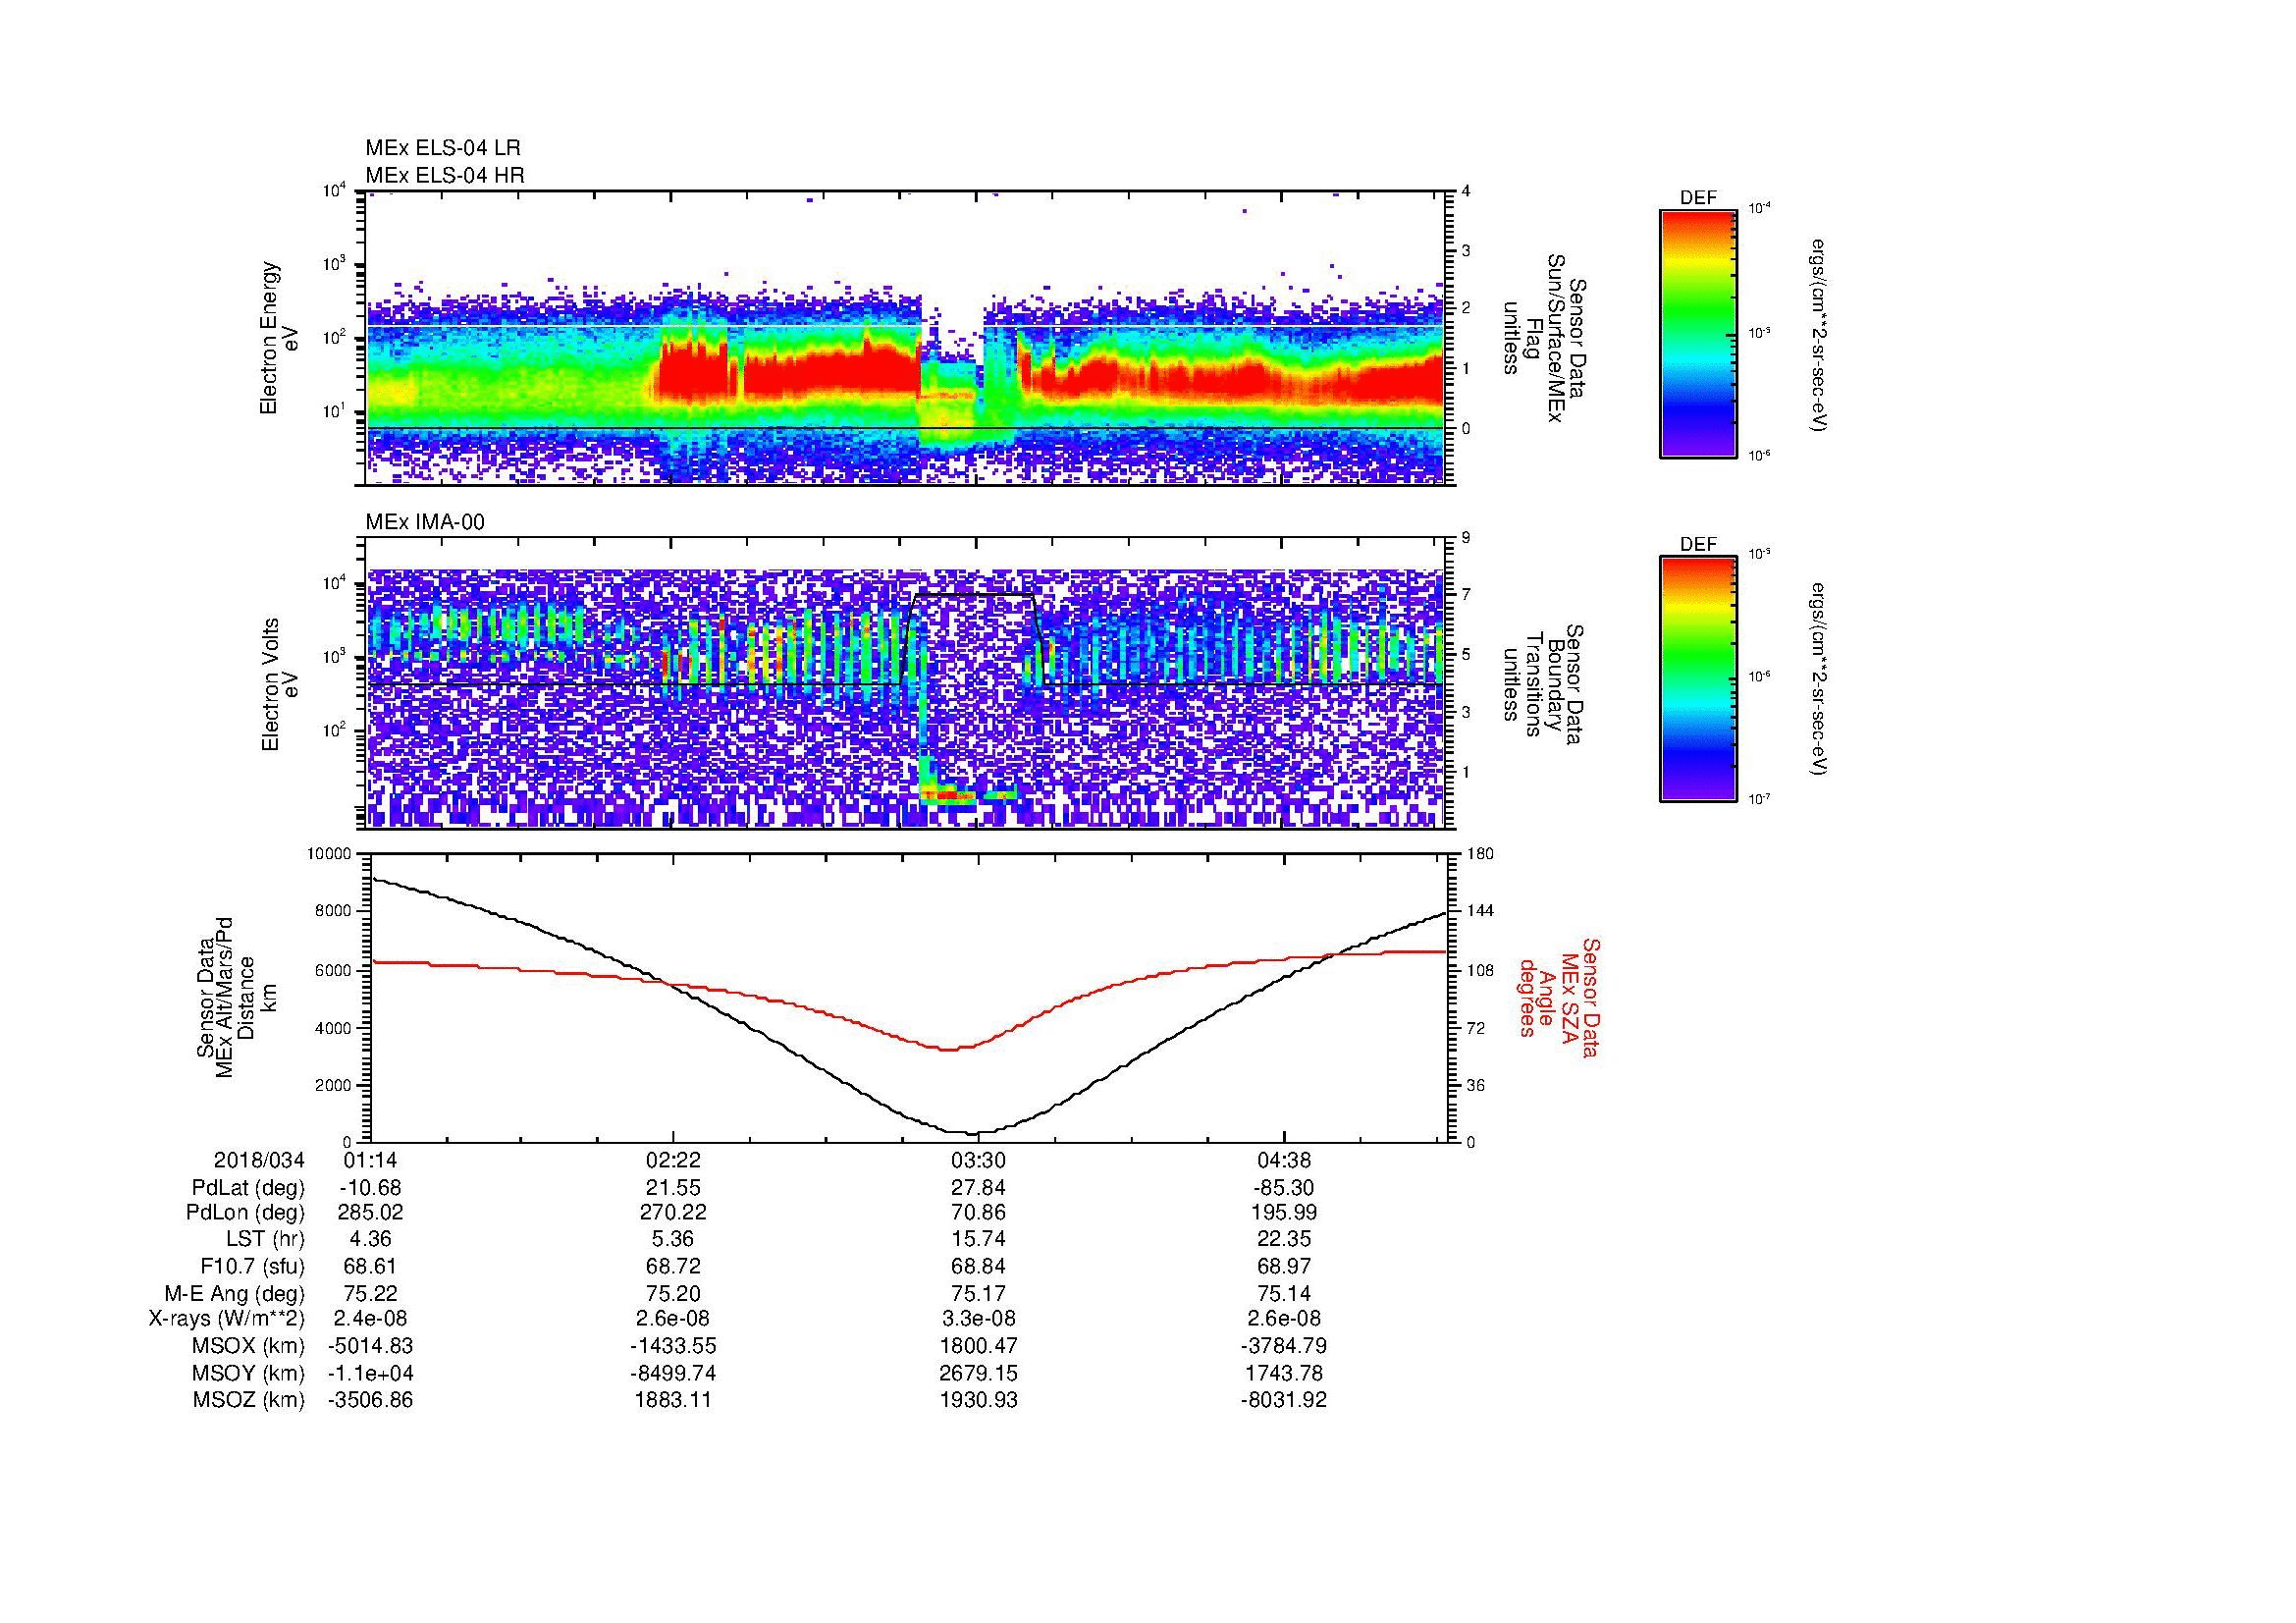2296x1623 pixels.
Task: Click the MSOX value -5014.83
Action: coord(371,1346)
